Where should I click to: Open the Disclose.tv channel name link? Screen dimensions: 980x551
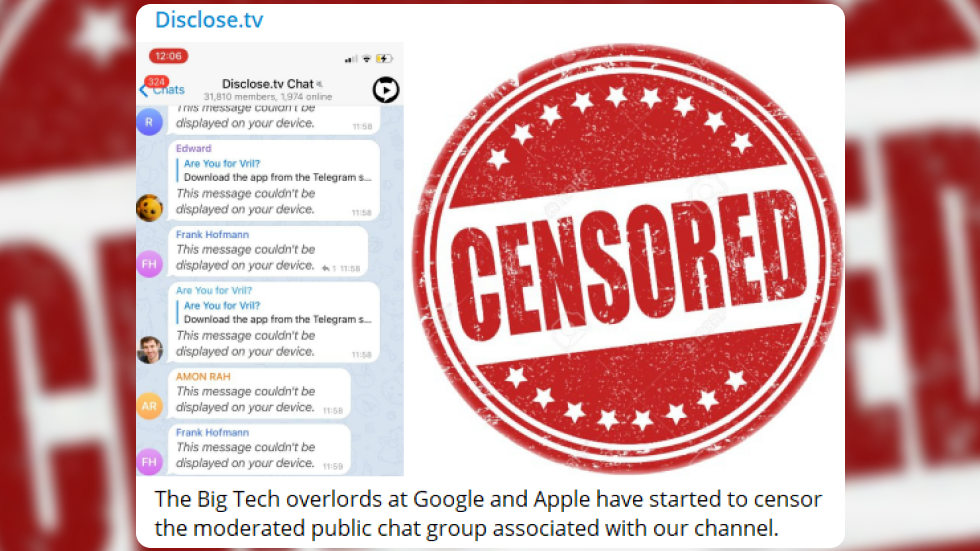(x=209, y=19)
